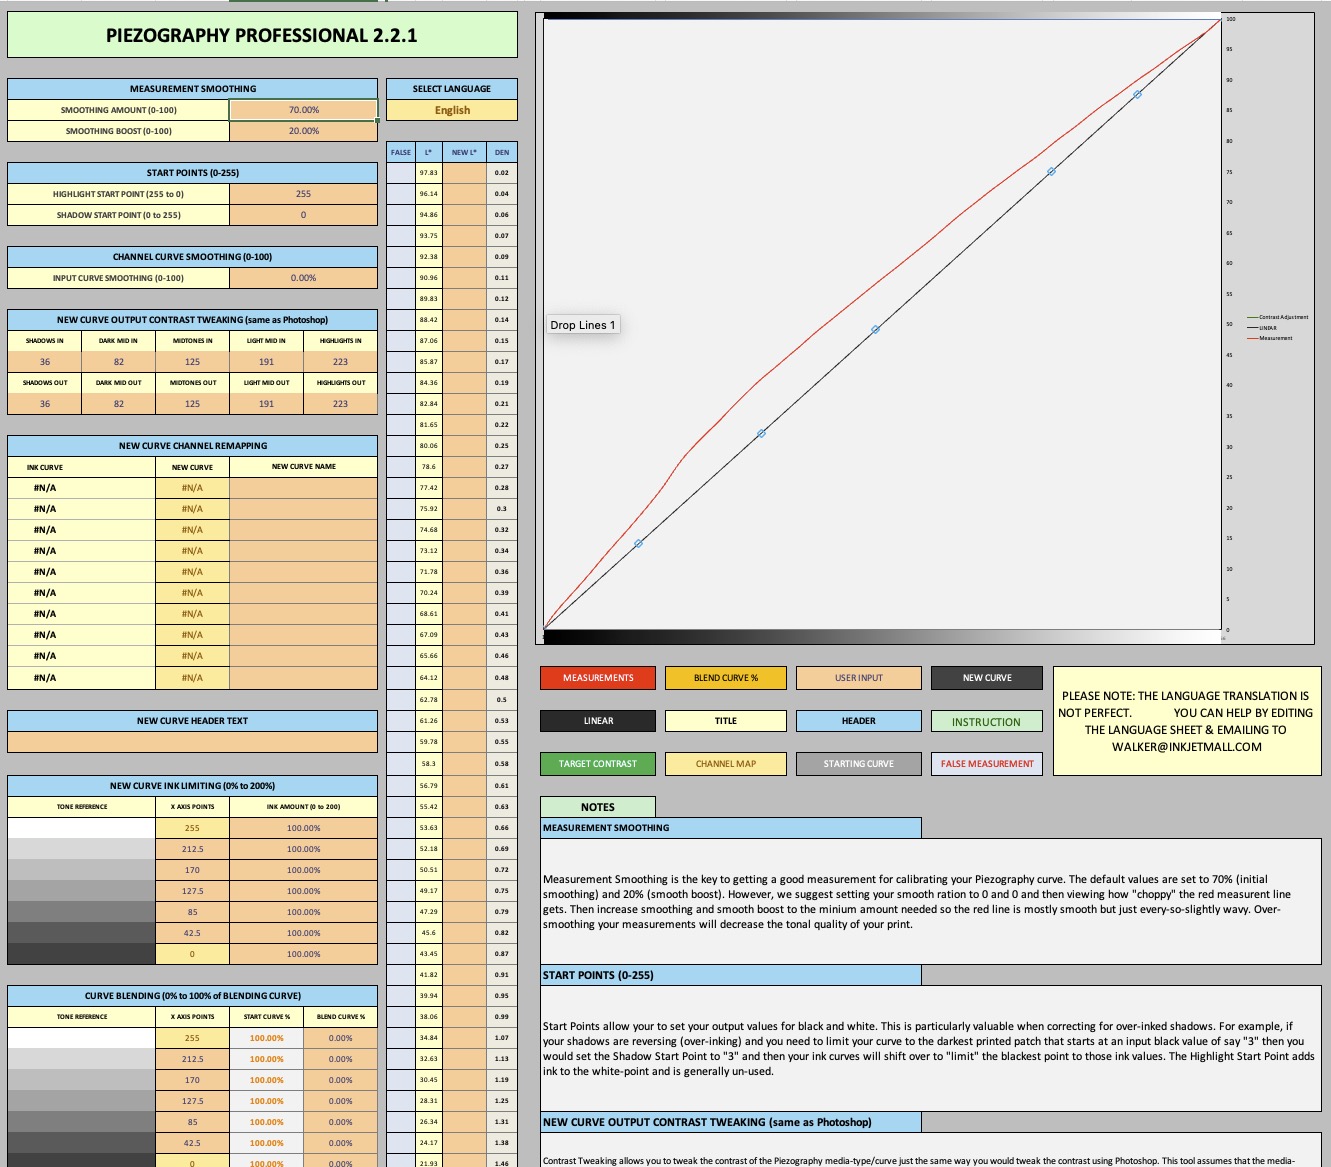Click the USER INPUT color key
This screenshot has height=1167, width=1331.
click(859, 678)
